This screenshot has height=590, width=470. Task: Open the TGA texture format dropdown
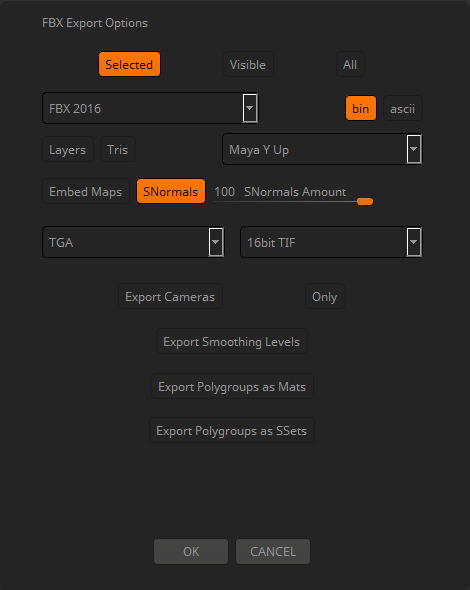(133, 242)
